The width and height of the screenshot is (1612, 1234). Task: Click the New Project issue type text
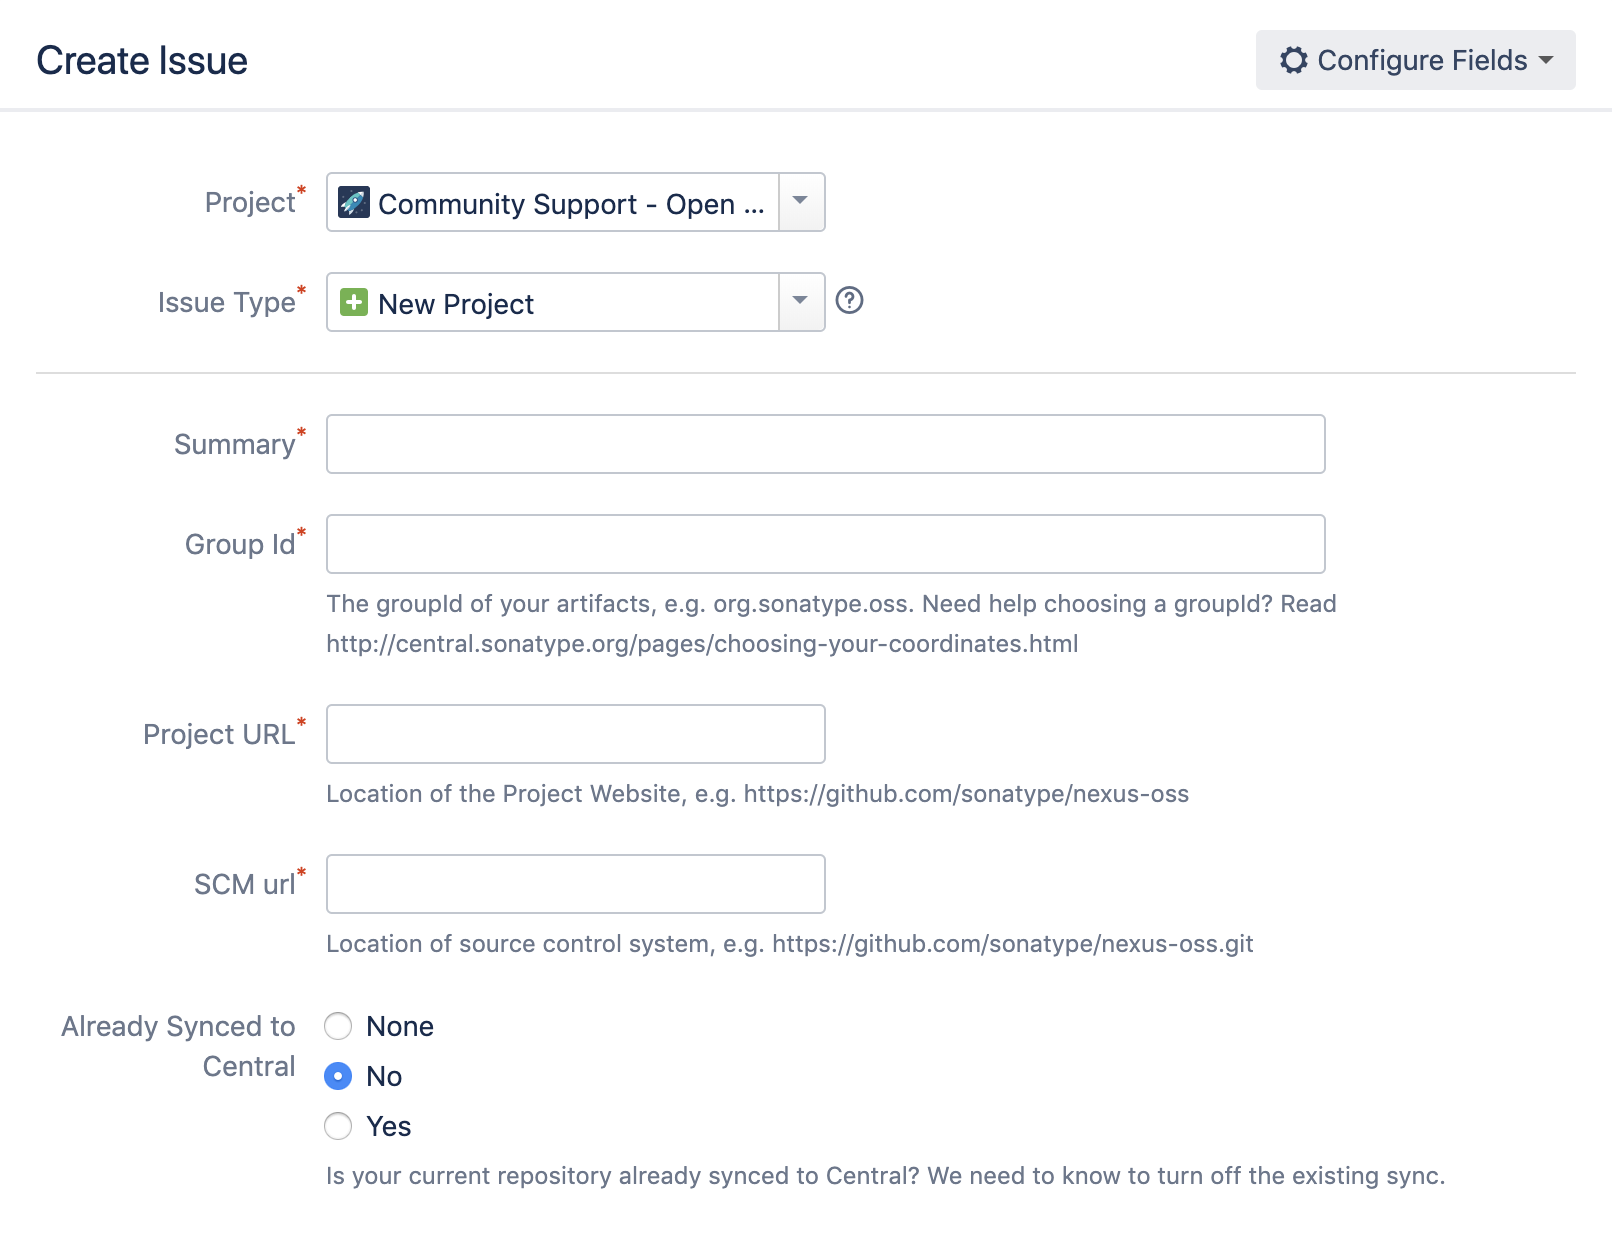[456, 304]
